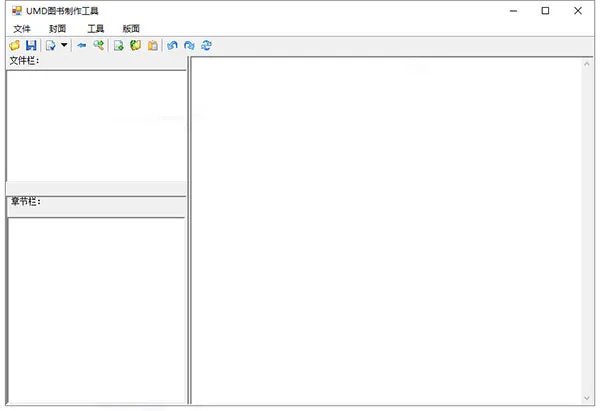600x411 pixels.
Task: Open the 版面 menu
Action: click(x=131, y=29)
